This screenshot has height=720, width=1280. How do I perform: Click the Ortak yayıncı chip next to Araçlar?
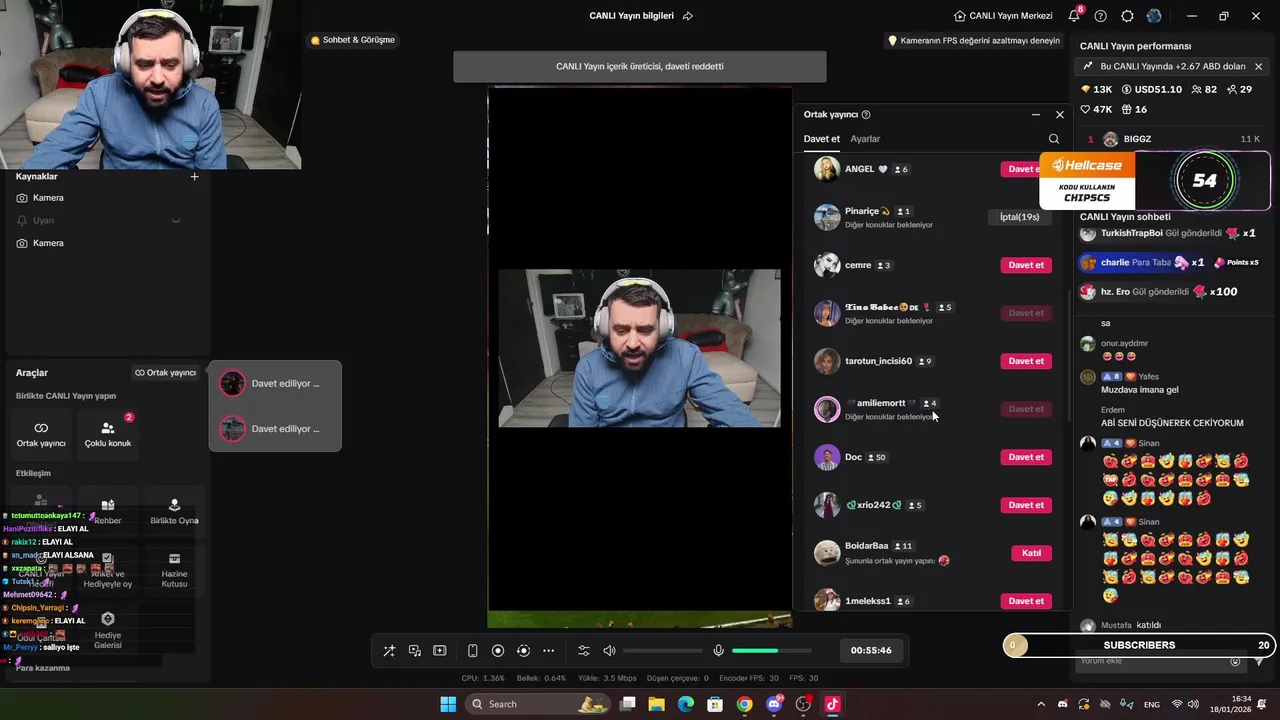click(166, 373)
